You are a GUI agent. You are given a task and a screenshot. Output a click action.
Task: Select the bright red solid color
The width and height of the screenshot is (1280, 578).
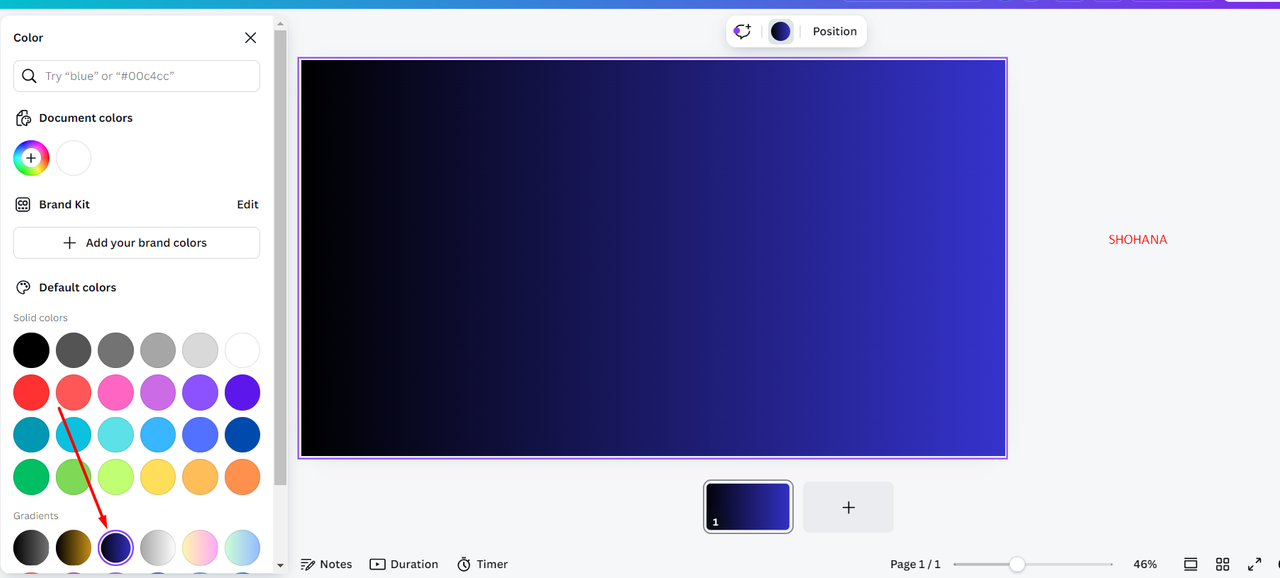point(31,393)
